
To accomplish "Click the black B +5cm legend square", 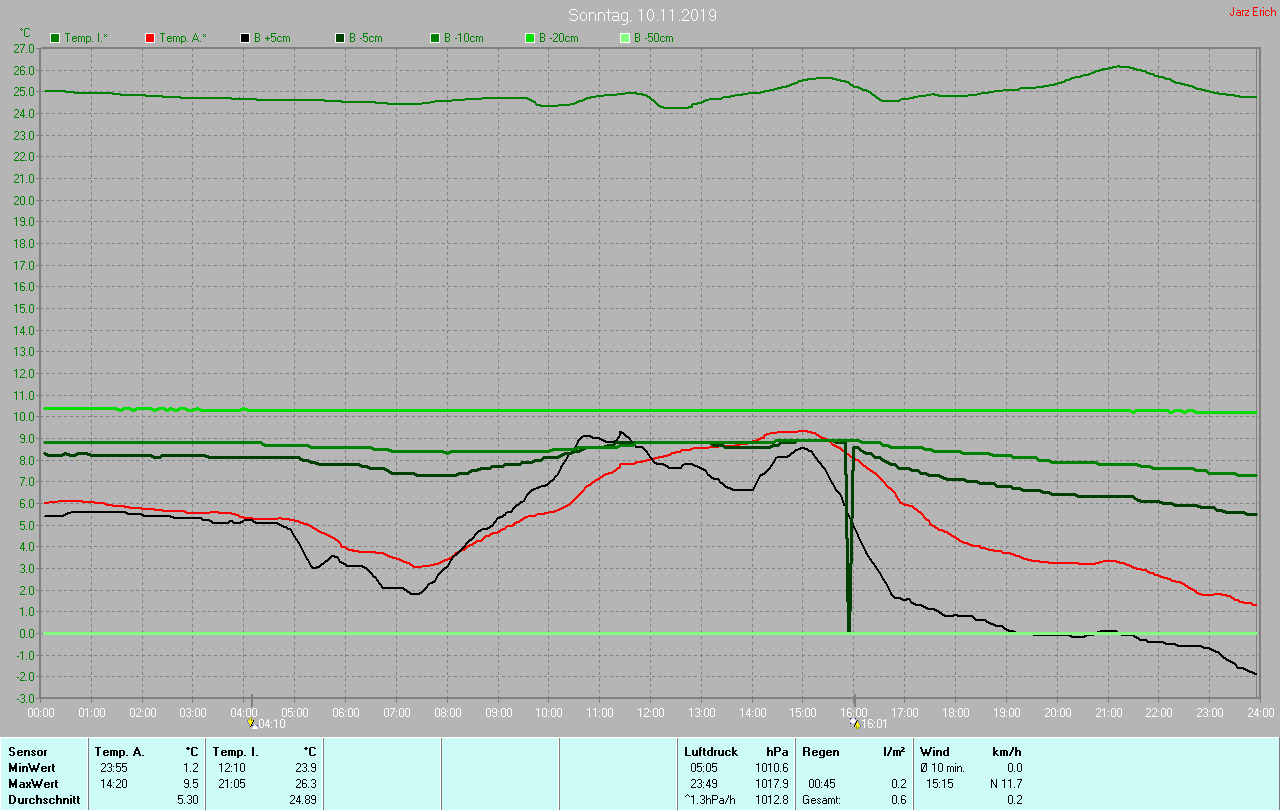I will point(244,38).
